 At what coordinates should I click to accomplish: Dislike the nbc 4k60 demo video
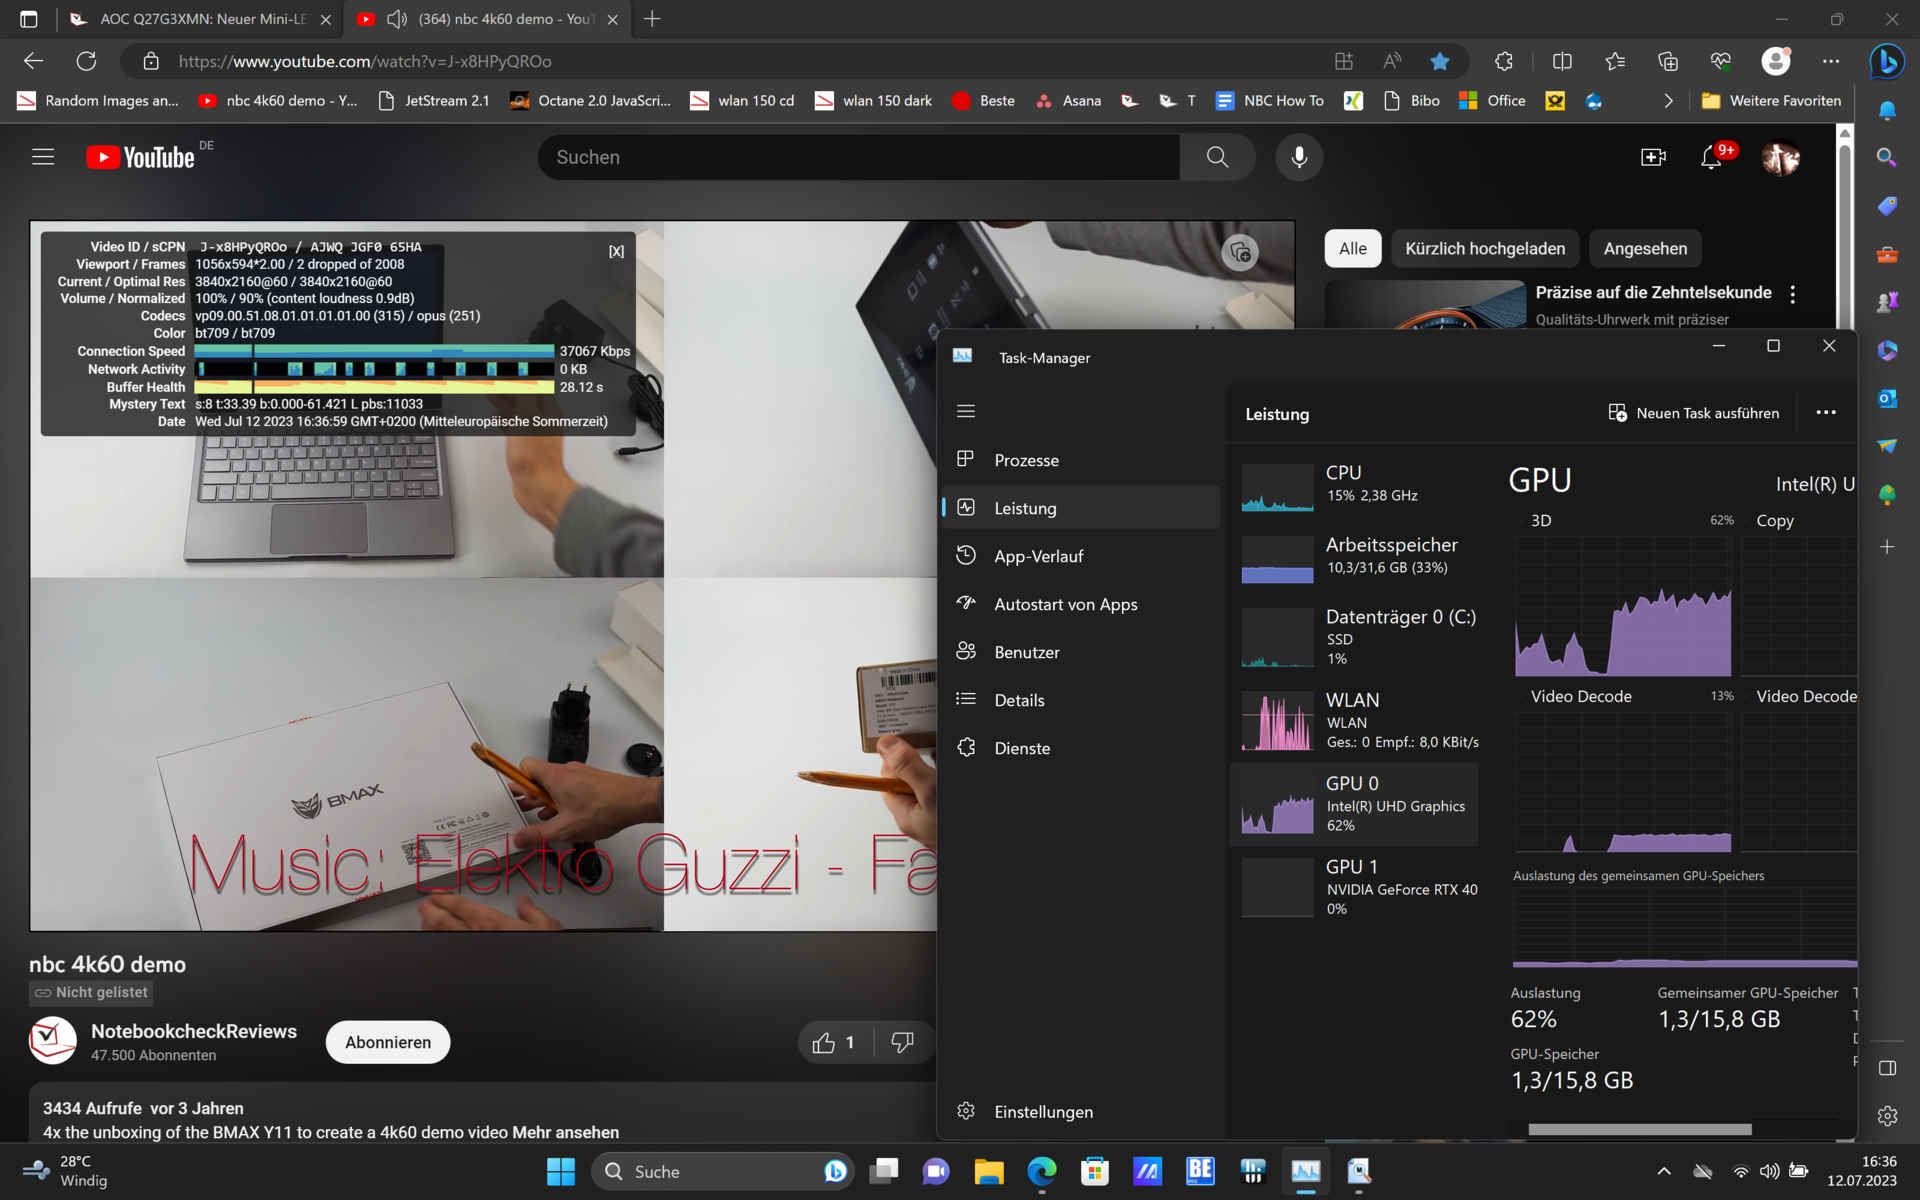click(x=902, y=1042)
